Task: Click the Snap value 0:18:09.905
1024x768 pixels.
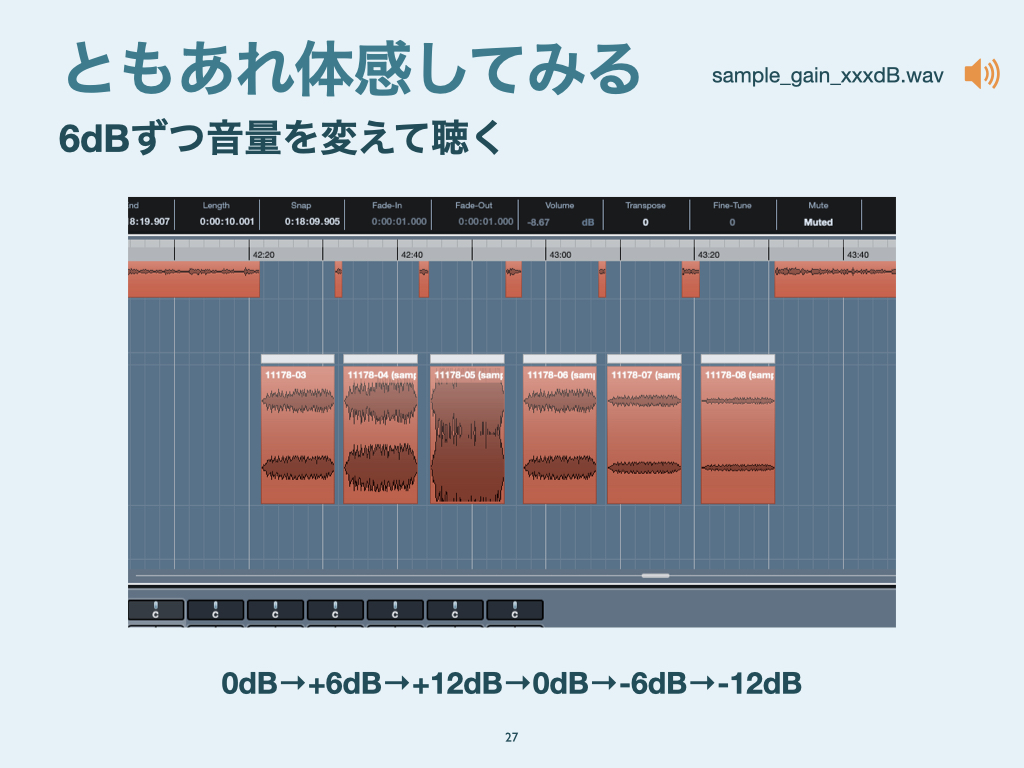Action: point(312,222)
